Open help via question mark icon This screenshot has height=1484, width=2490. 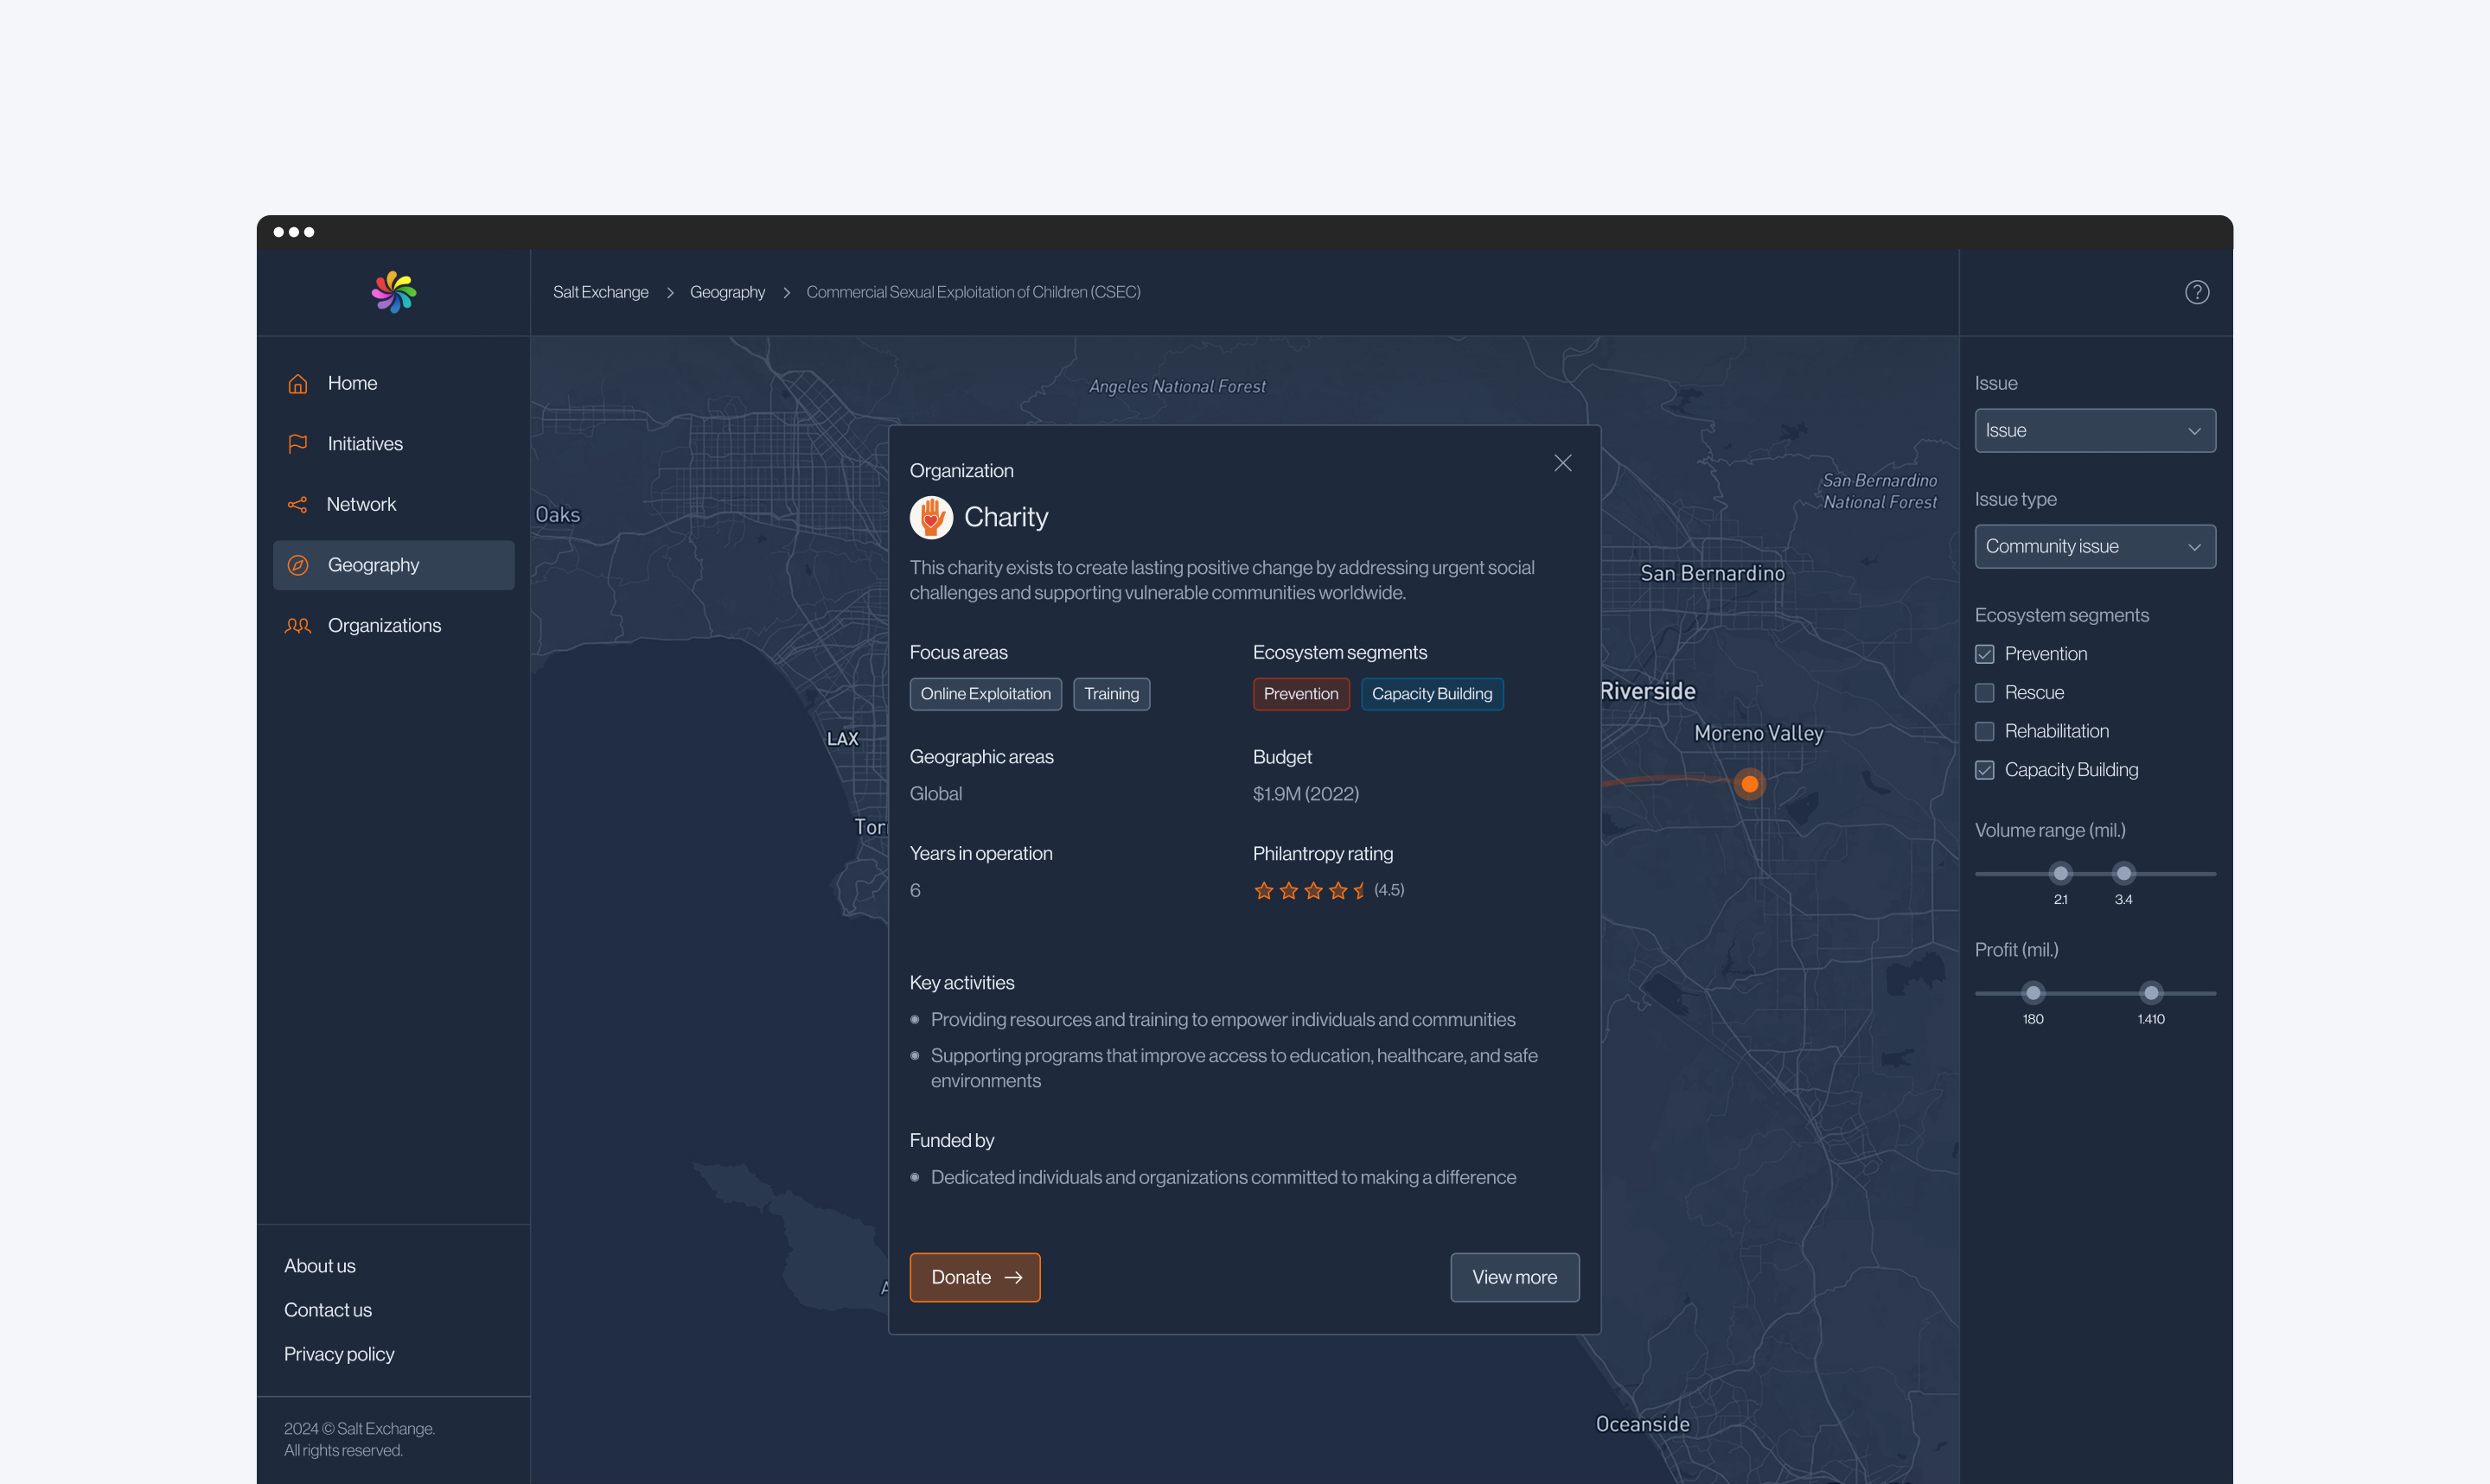tap(2196, 292)
